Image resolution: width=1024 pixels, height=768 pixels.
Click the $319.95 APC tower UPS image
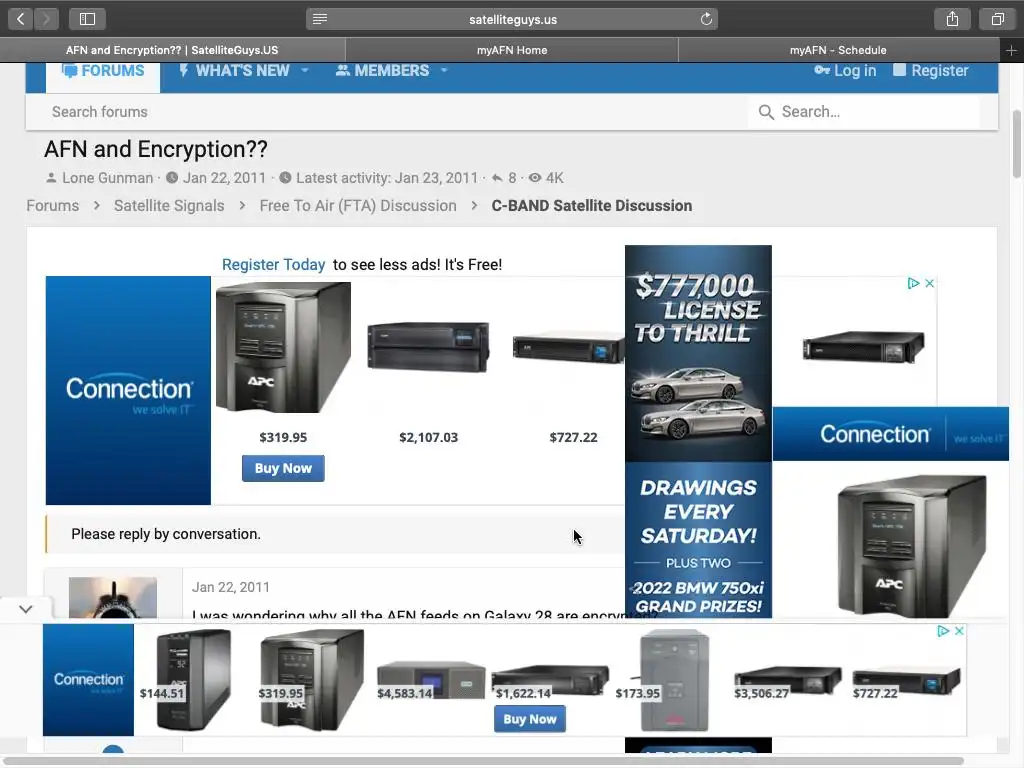283,347
